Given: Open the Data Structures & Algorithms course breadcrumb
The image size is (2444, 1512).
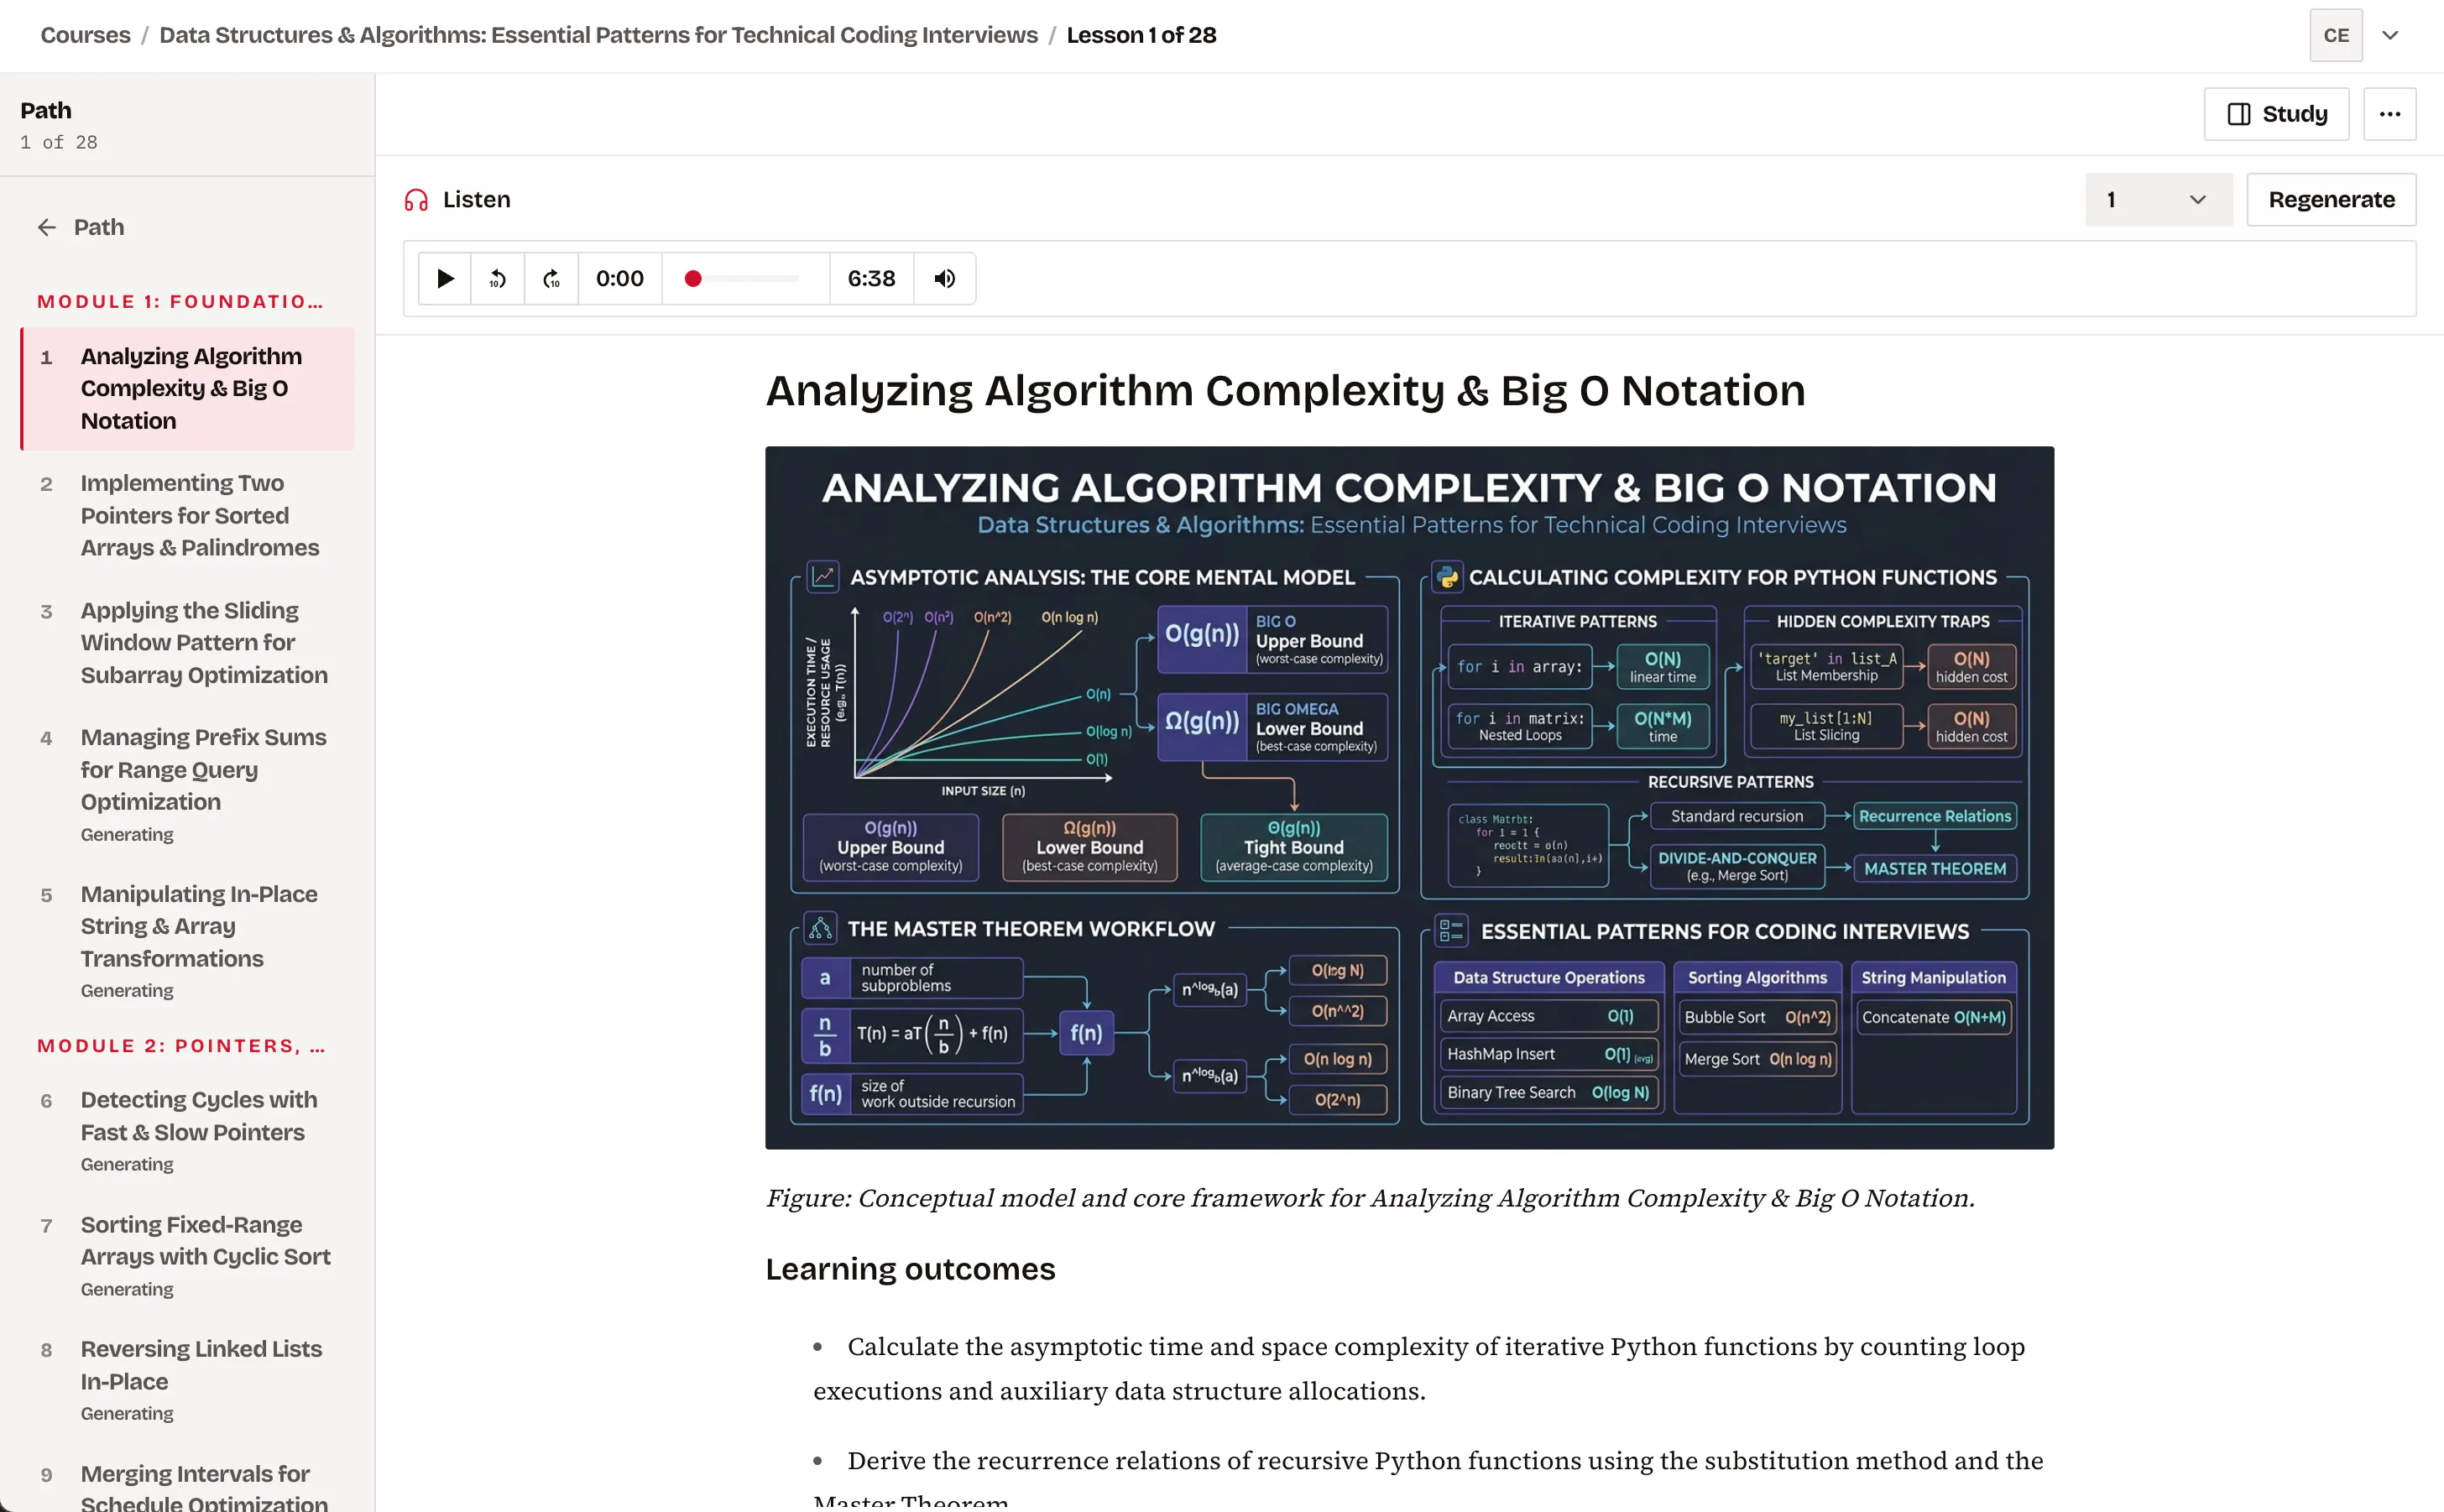Looking at the screenshot, I should click(x=598, y=35).
